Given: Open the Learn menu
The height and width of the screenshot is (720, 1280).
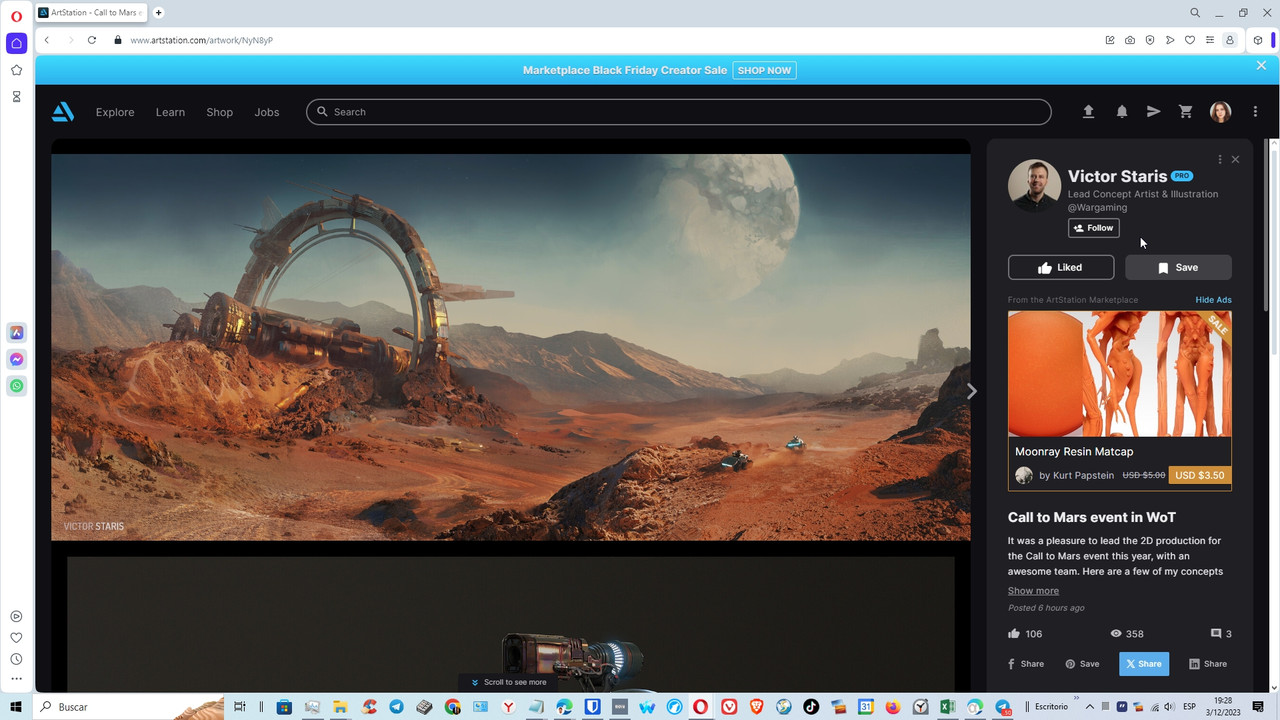Looking at the screenshot, I should [x=170, y=112].
